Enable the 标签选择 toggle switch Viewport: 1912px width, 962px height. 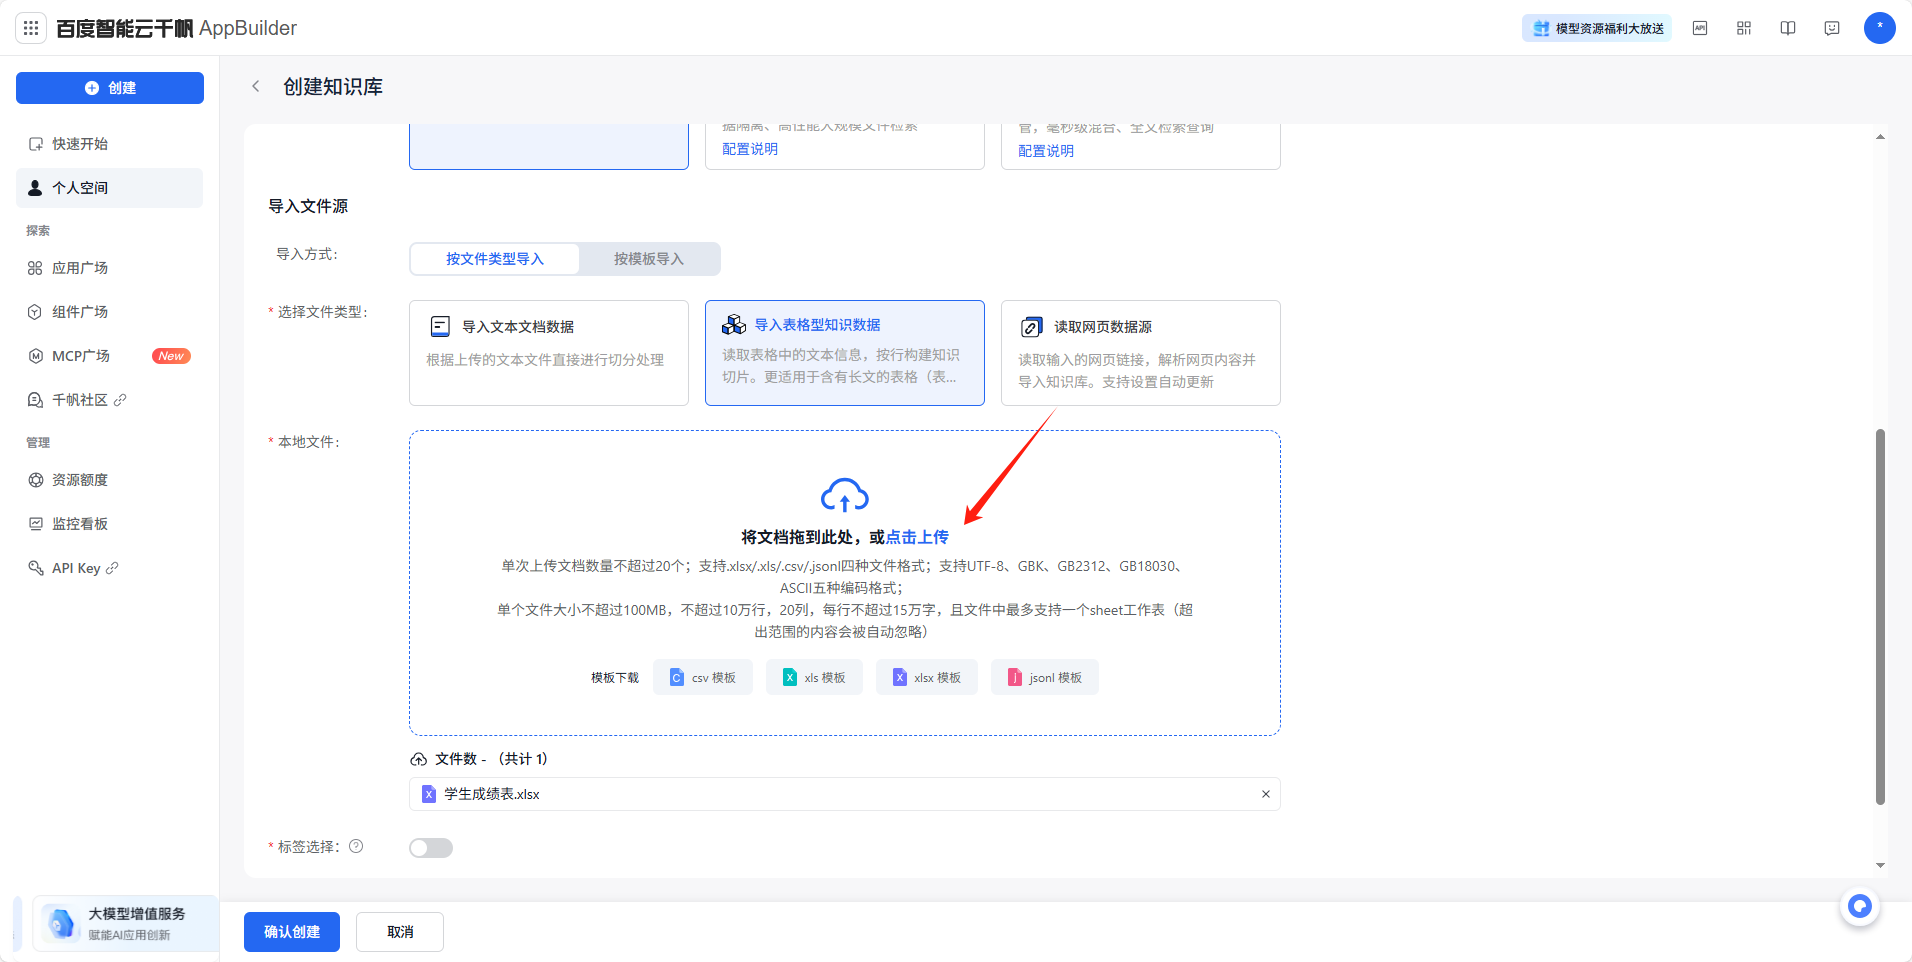(431, 848)
